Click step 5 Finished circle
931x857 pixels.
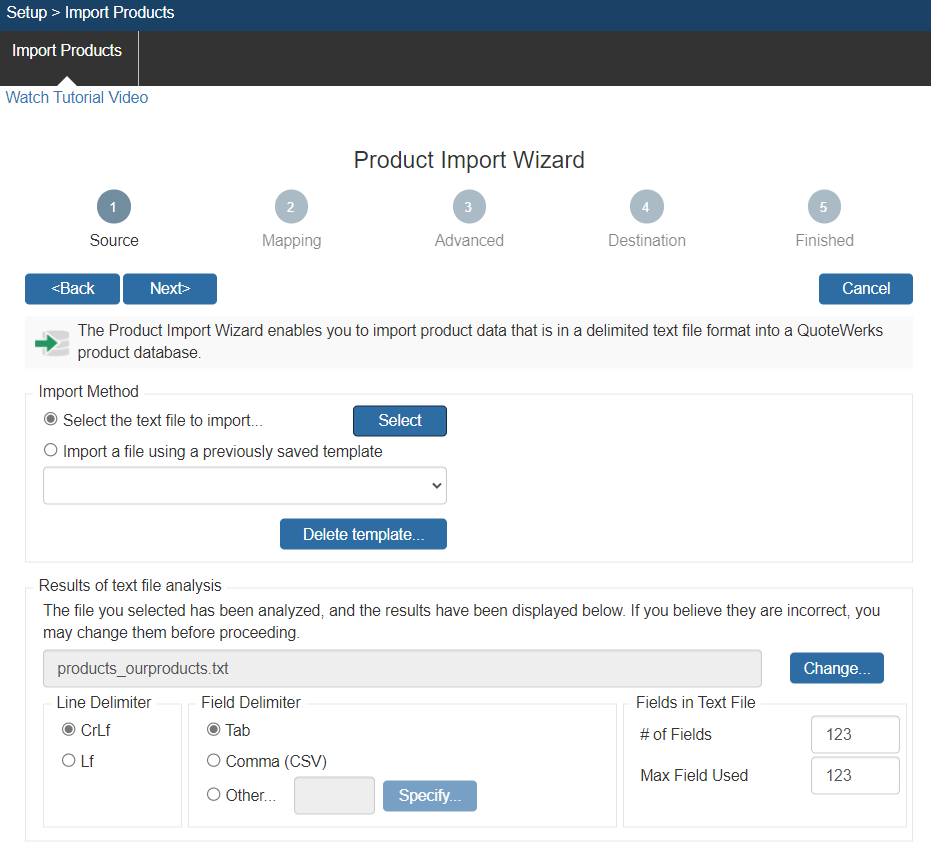pos(824,207)
